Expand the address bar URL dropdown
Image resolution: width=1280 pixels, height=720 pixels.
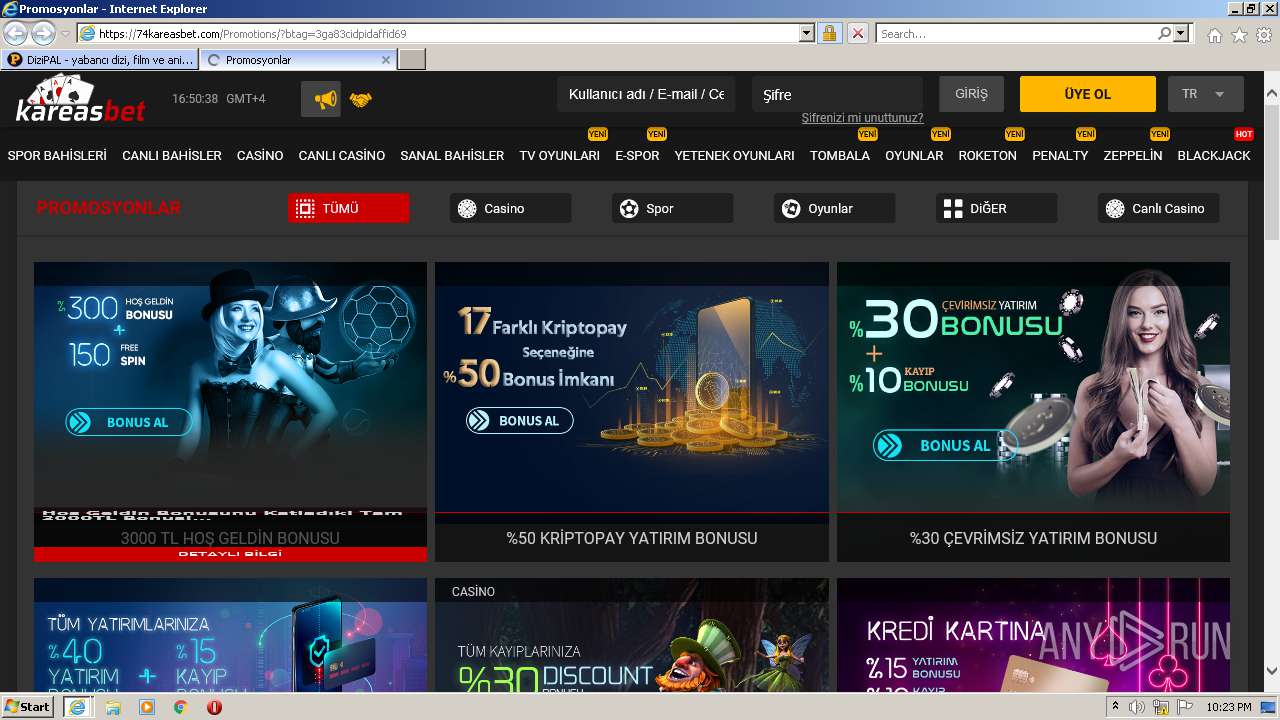(x=807, y=33)
